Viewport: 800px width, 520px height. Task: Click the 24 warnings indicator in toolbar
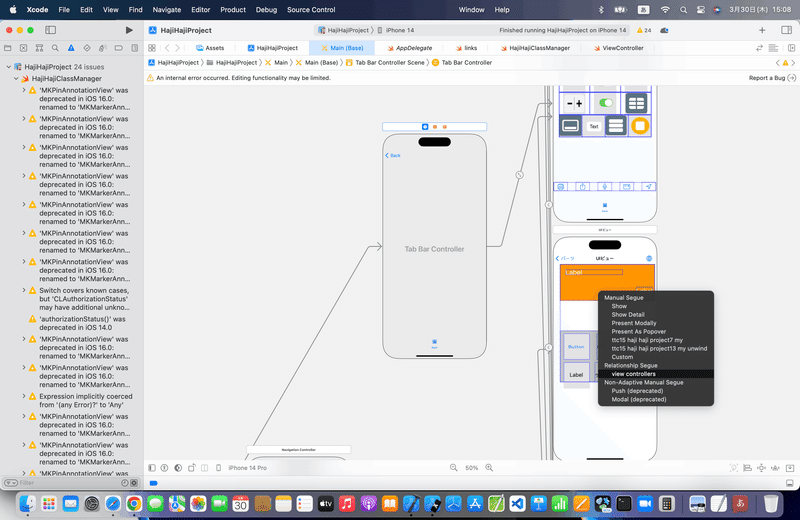644,30
